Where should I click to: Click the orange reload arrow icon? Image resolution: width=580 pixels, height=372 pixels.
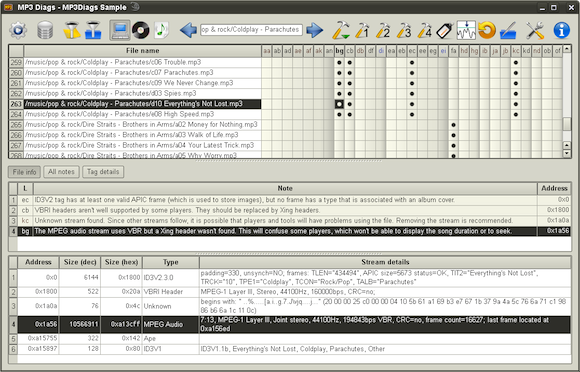pyautogui.click(x=487, y=30)
